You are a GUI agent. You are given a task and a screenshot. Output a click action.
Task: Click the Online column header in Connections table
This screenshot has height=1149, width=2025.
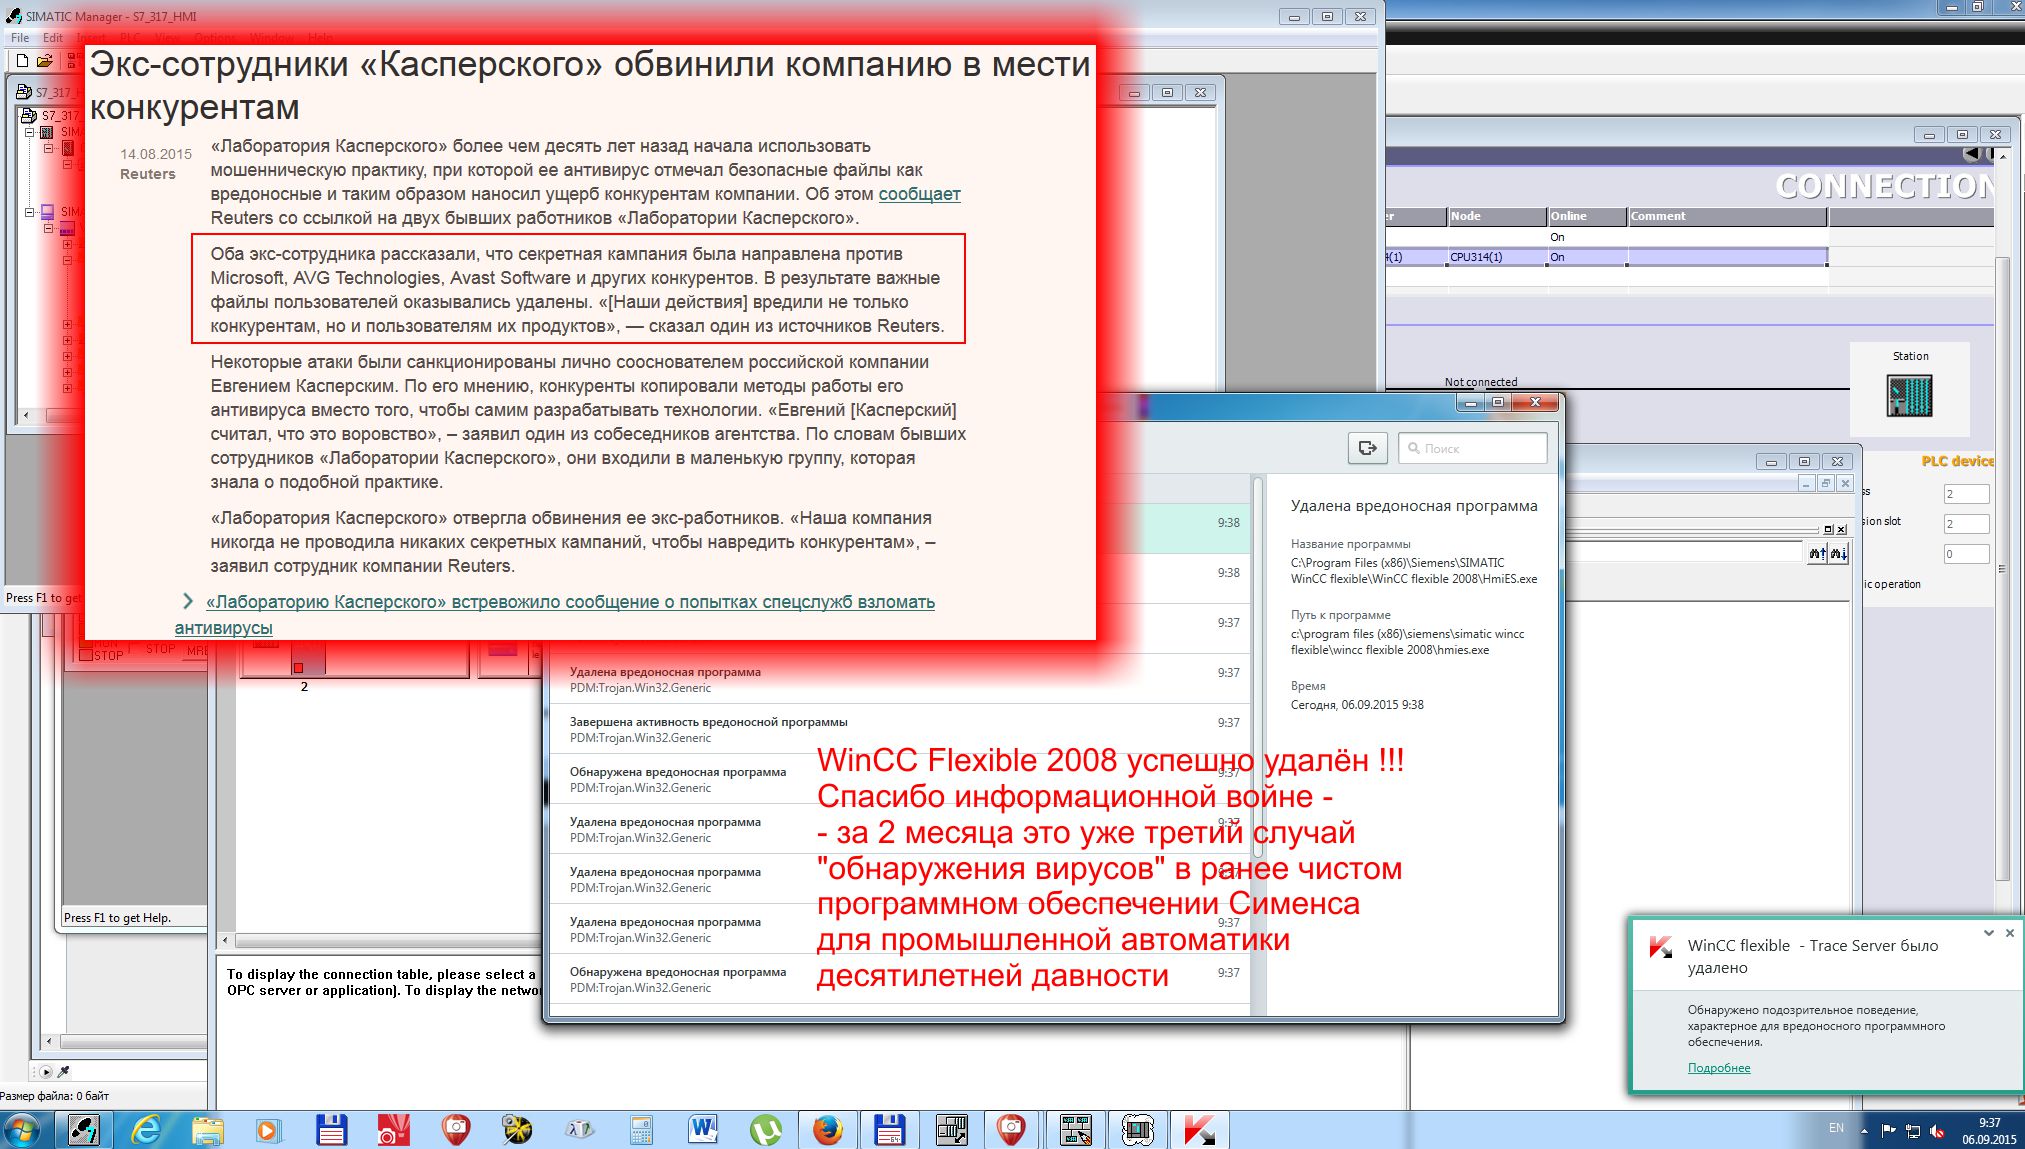coord(1587,216)
